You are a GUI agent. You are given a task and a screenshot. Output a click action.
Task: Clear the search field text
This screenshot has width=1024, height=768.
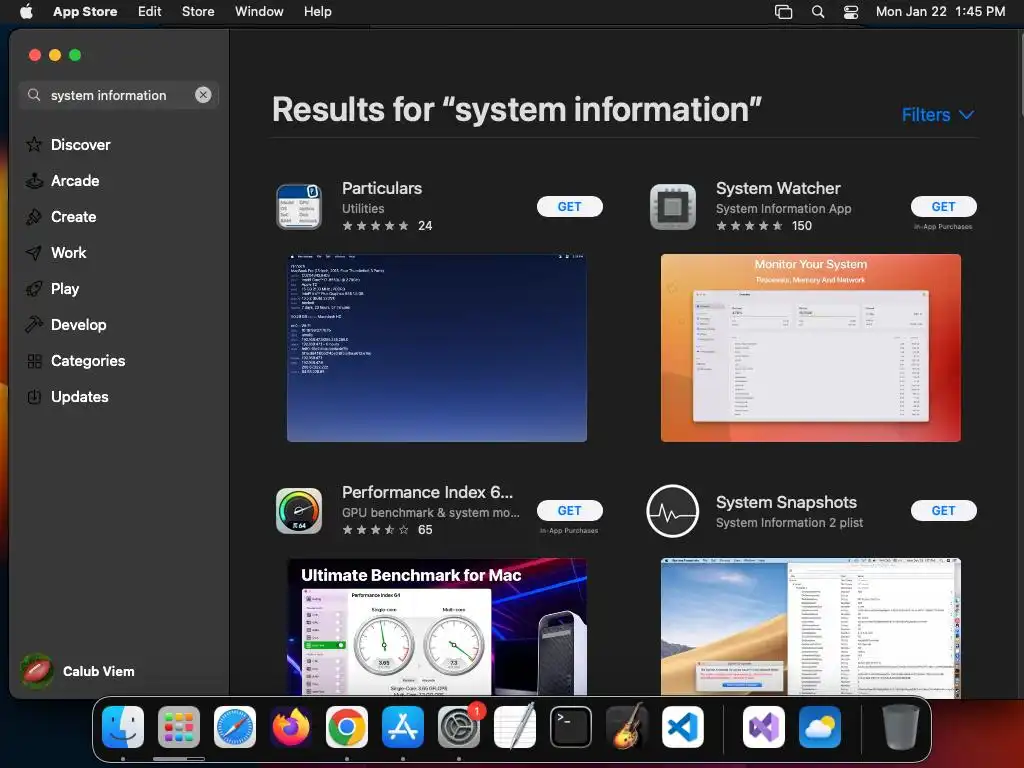tap(203, 95)
